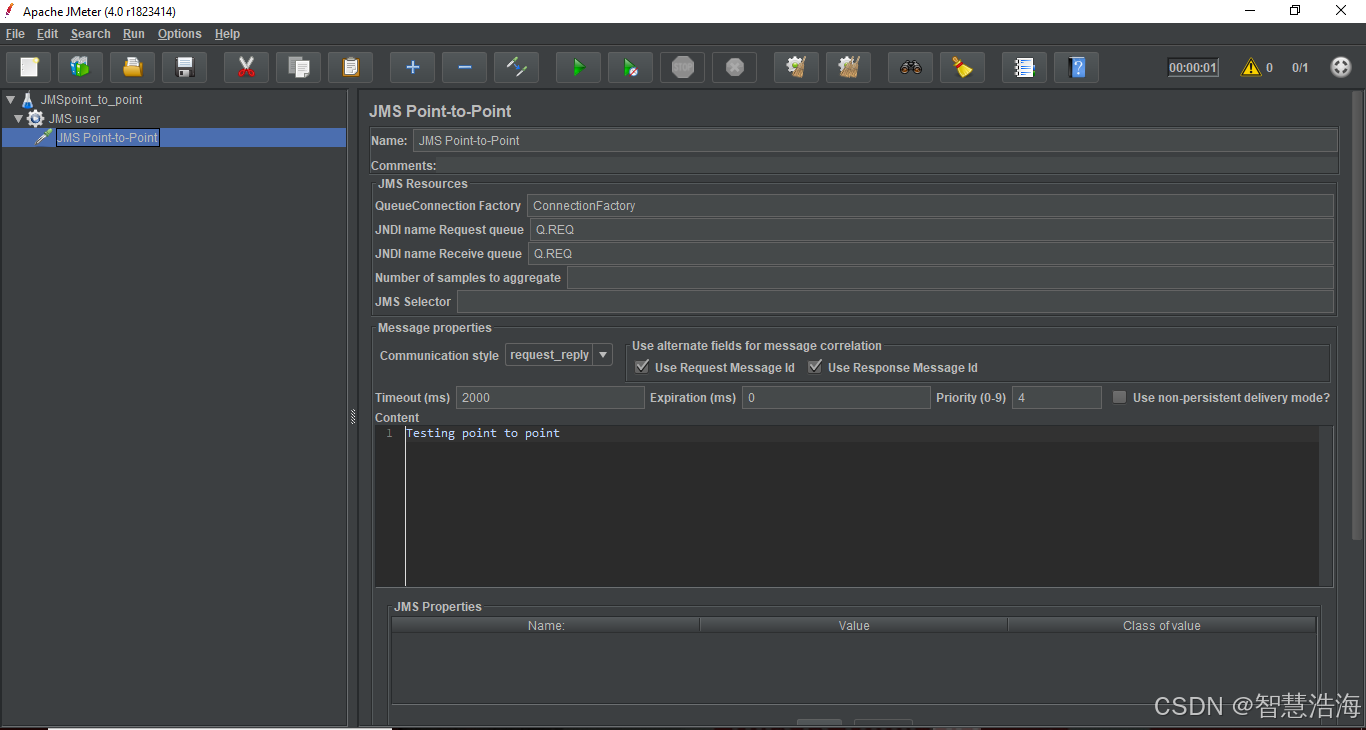The width and height of the screenshot is (1366, 730).
Task: Click the Class of value column header
Action: tap(1162, 626)
